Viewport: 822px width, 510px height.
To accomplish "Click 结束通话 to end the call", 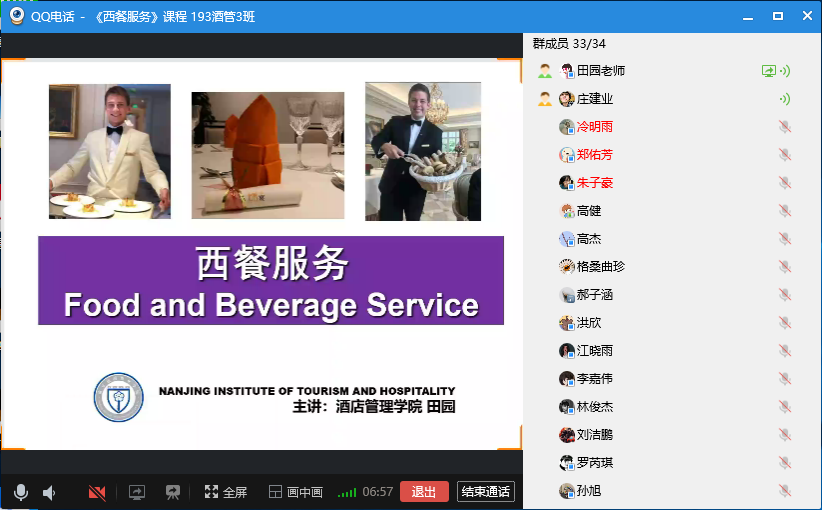I will tap(485, 492).
